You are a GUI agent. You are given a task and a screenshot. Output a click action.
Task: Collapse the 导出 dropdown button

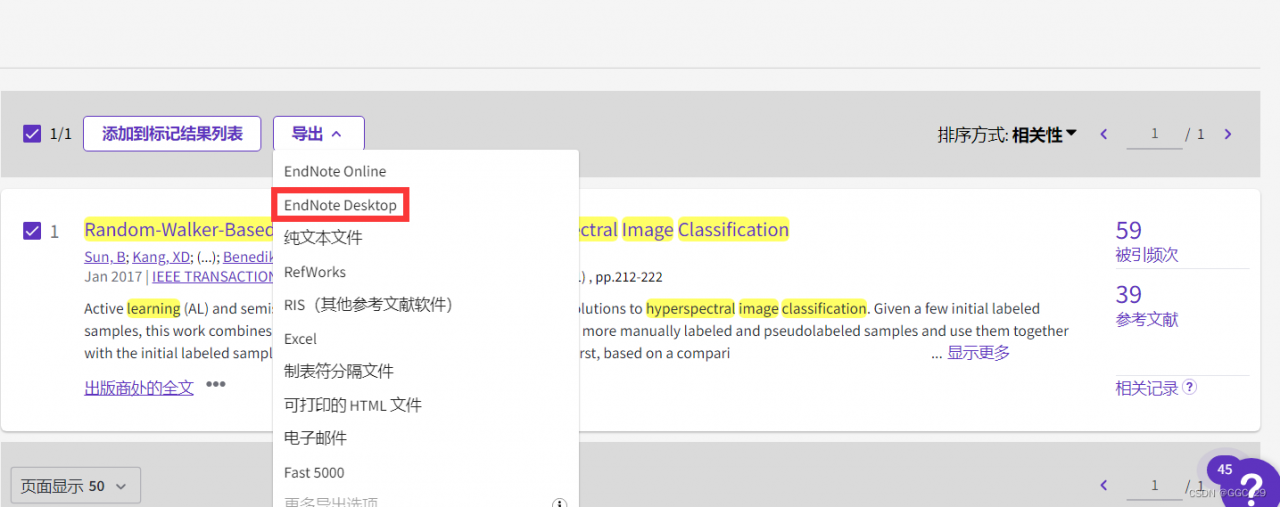point(318,134)
